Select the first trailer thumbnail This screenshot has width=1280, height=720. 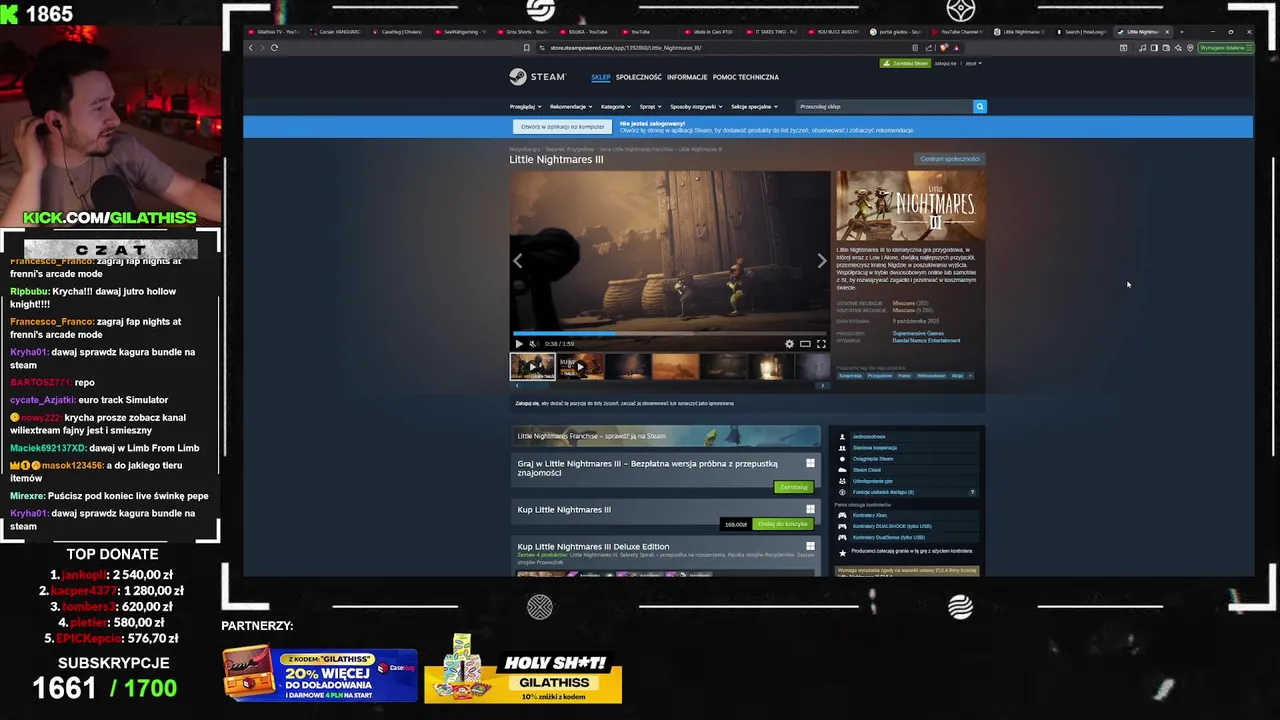[x=533, y=366]
